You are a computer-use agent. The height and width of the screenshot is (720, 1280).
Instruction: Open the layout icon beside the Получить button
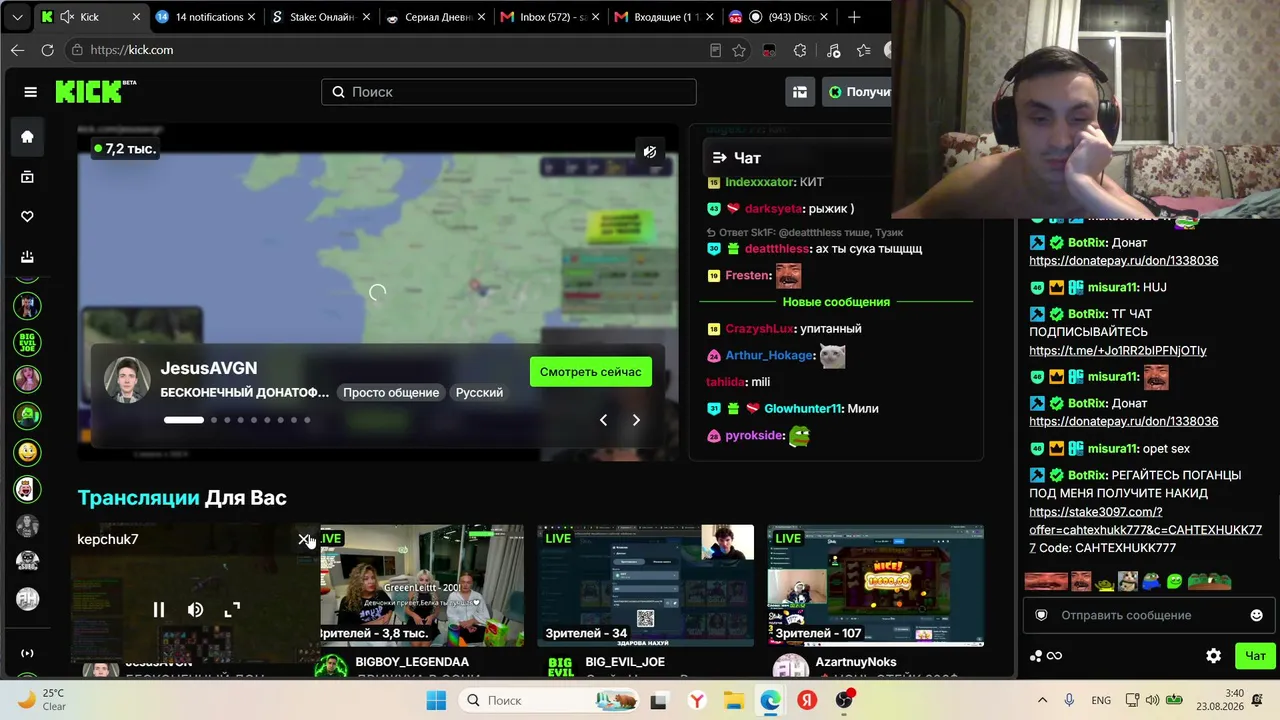(x=800, y=92)
